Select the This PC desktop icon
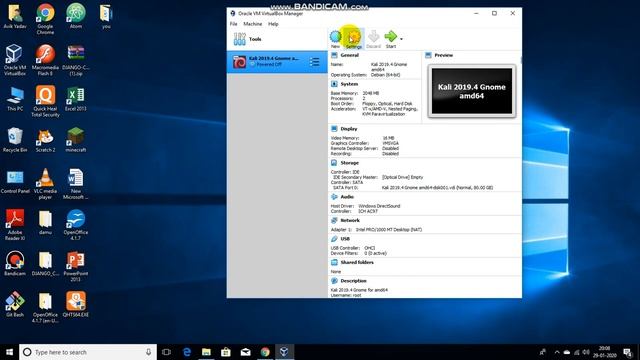640x360 pixels. 15,99
